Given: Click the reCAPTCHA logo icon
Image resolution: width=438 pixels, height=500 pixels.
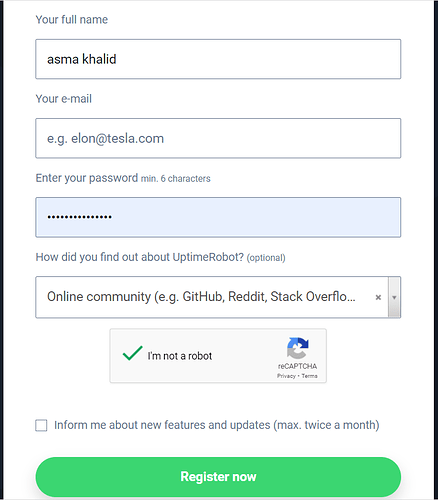Looking at the screenshot, I should click(x=298, y=348).
